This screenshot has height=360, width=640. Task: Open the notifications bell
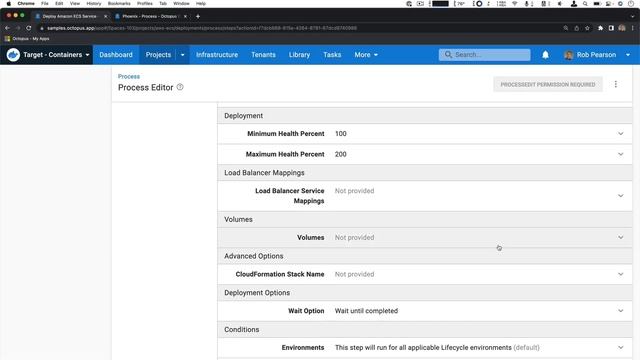(545, 55)
